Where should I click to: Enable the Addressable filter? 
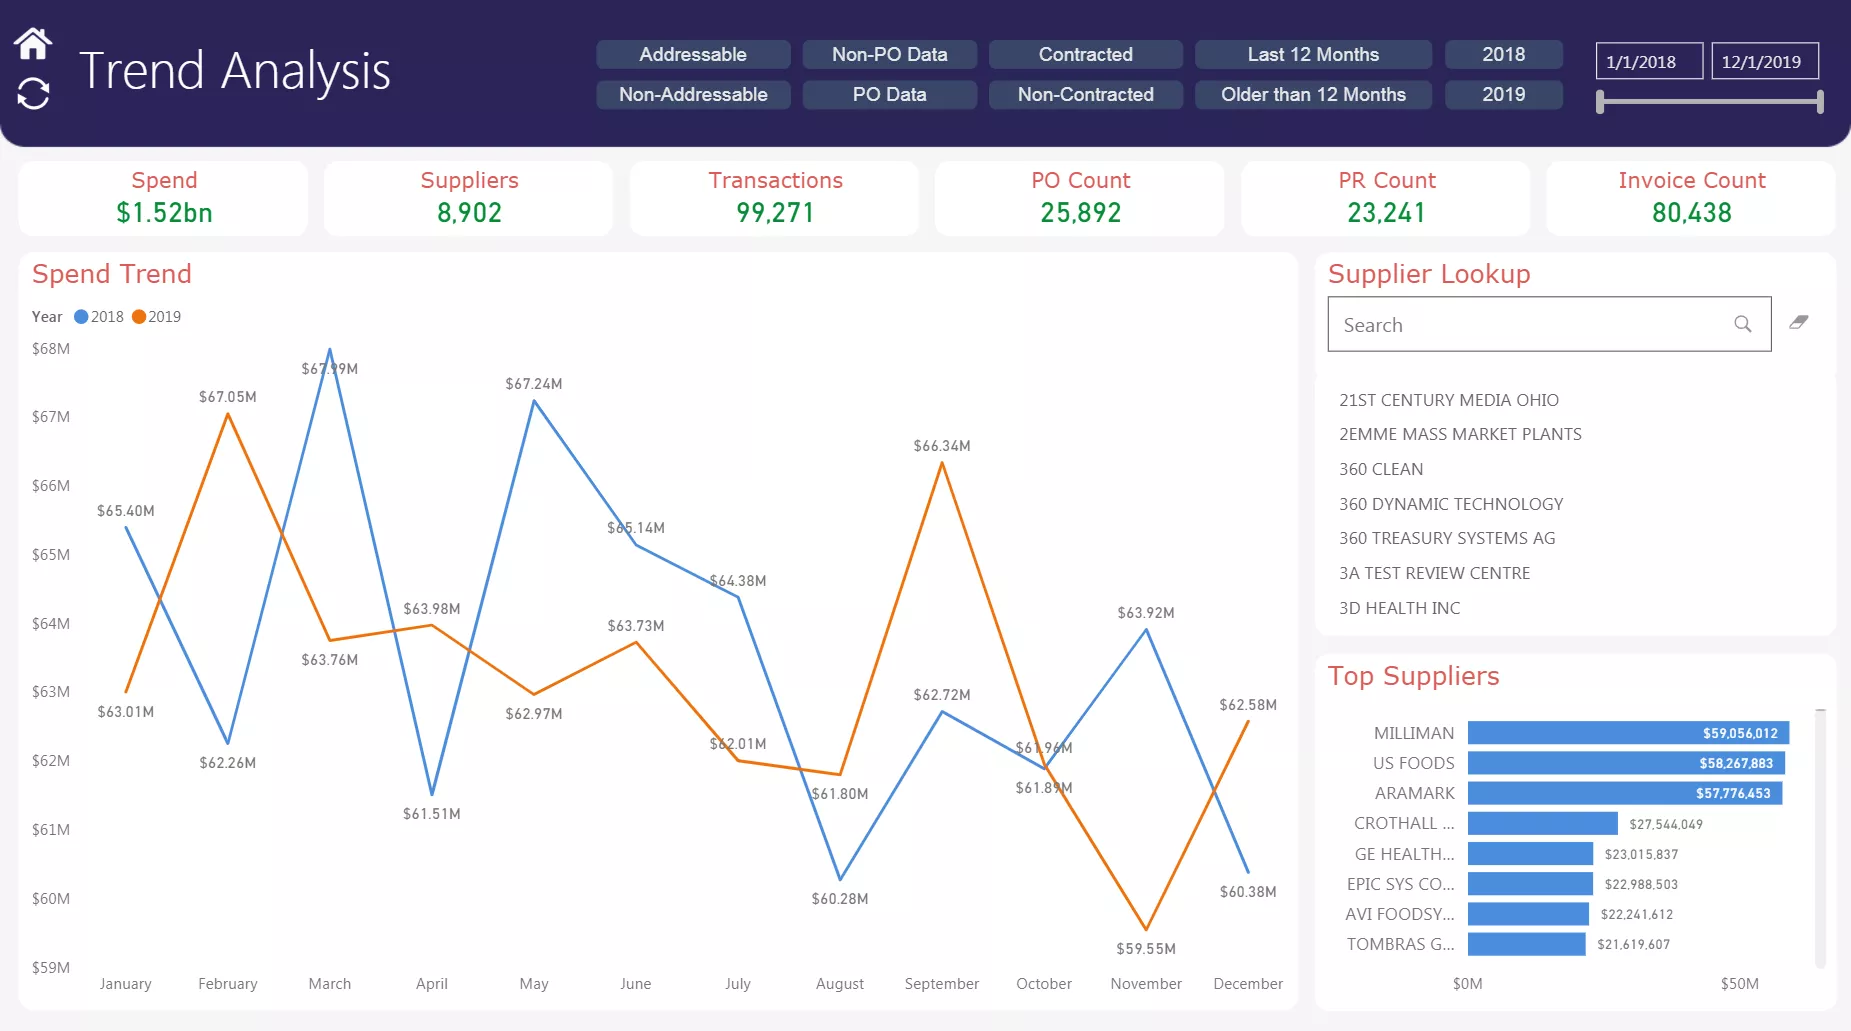pyautogui.click(x=693, y=54)
